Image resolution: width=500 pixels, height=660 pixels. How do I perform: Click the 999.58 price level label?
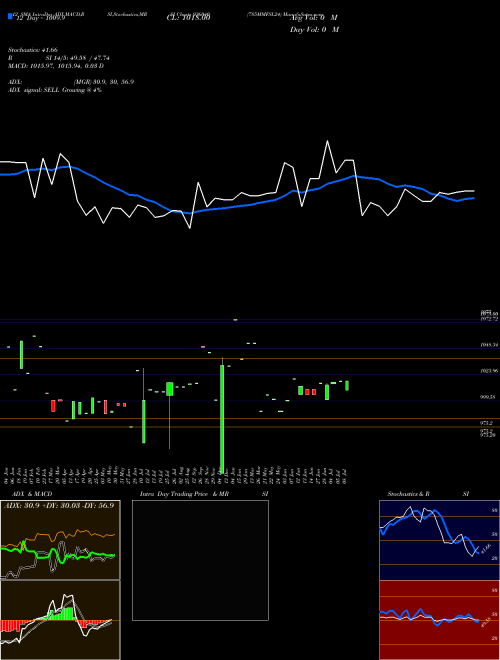[x=488, y=397]
